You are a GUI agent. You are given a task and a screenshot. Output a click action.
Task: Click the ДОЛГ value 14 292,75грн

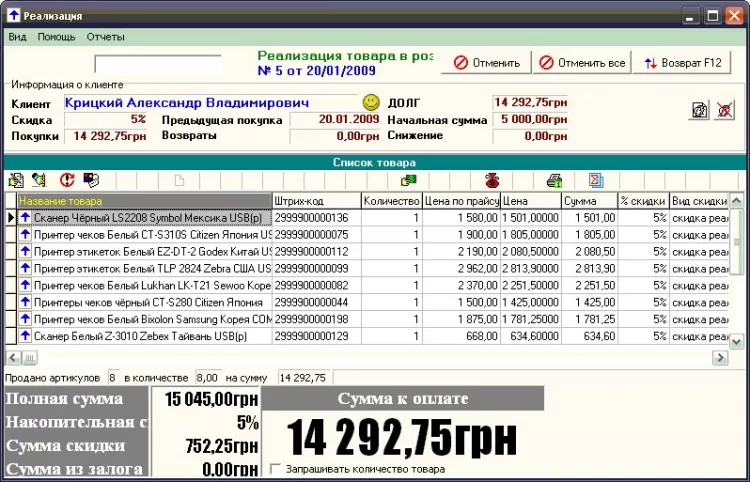click(x=530, y=102)
